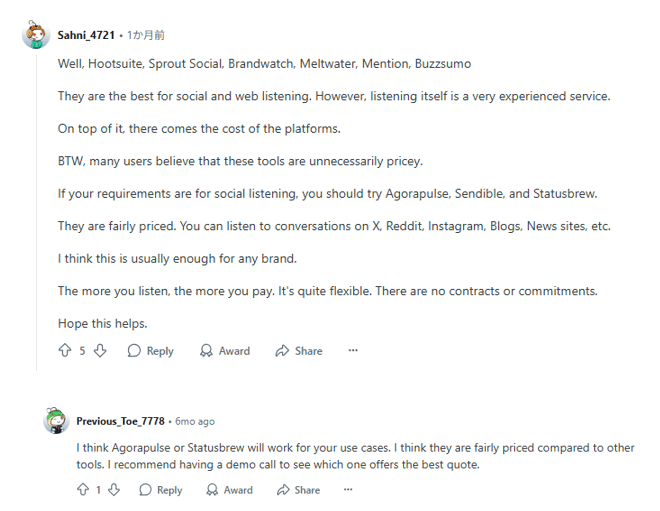Reply to Sahni_4721's comment
The width and height of the screenshot is (660, 511).
click(x=150, y=351)
